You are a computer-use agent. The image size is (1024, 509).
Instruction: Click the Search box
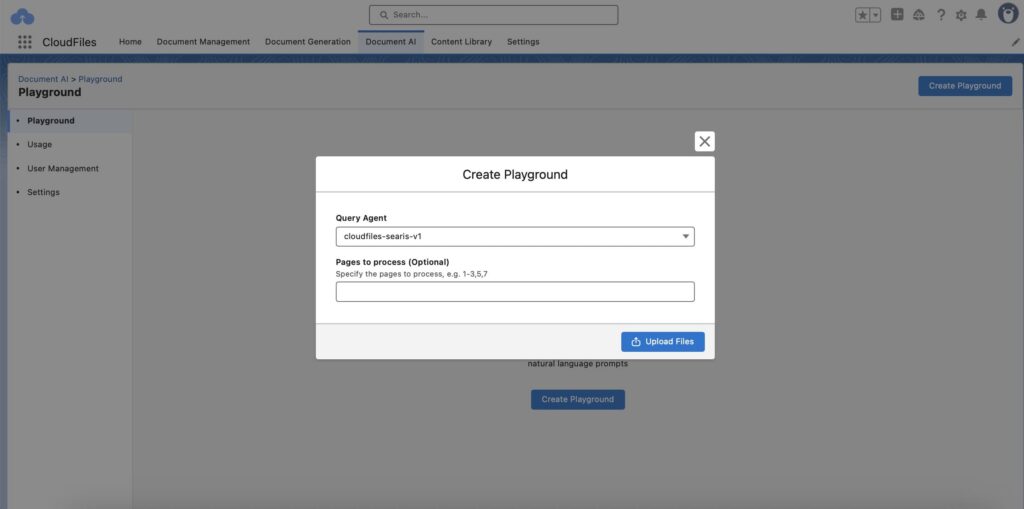point(493,15)
